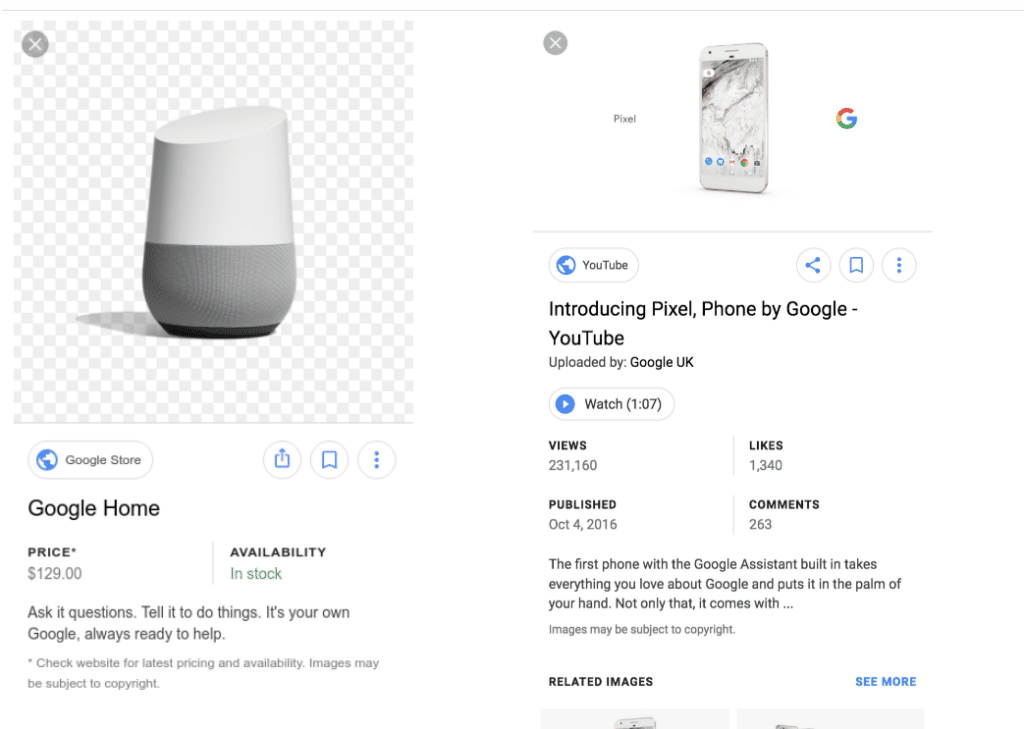Screen dimensions: 1024x729
Task: Dismiss the Google Home panel with its X icon
Action: coord(34,44)
